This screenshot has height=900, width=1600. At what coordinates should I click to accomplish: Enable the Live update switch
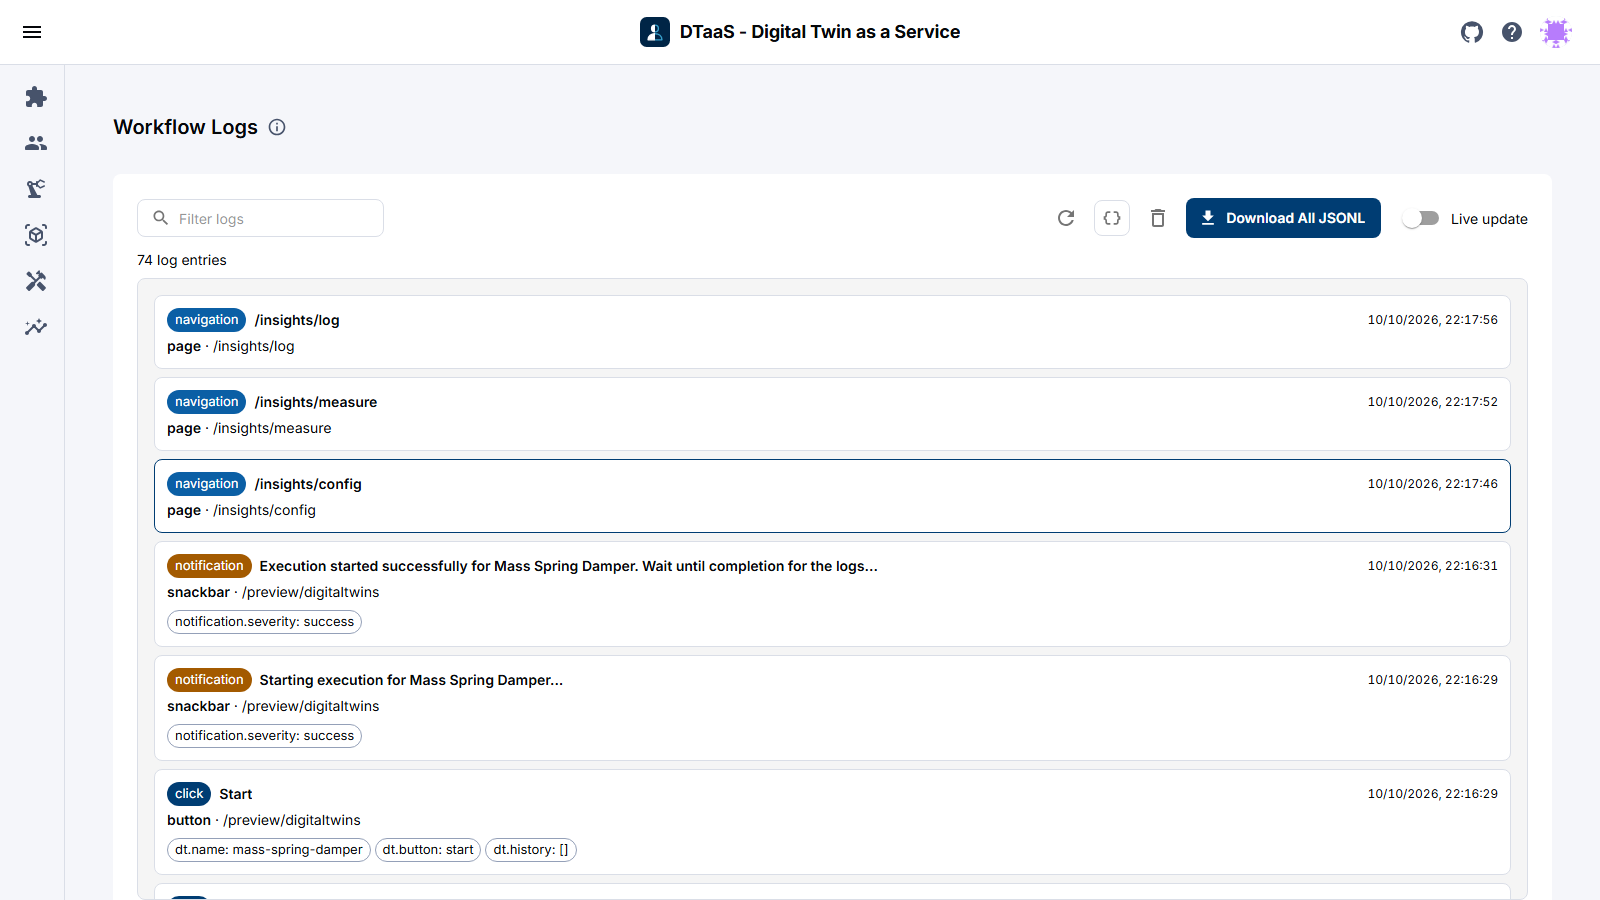click(x=1420, y=219)
